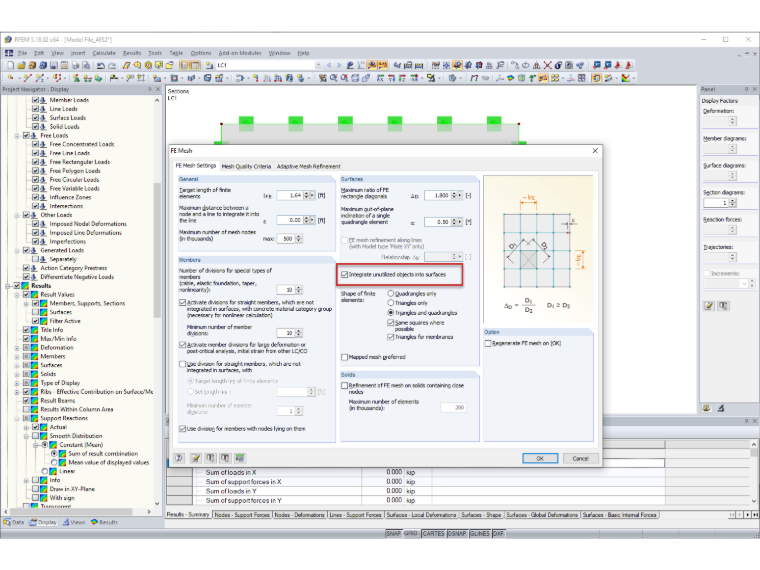Click Cancel in FE Mesh dialog

click(x=580, y=459)
